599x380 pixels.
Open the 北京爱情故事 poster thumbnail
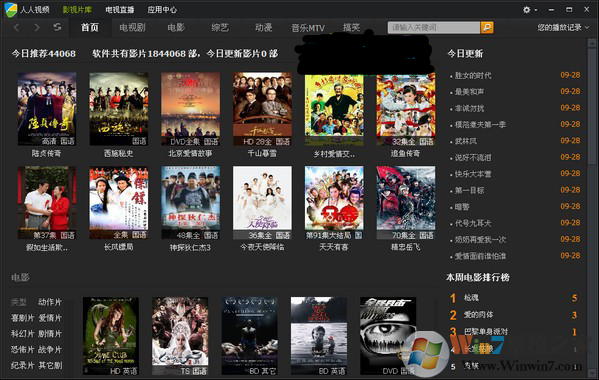190,109
